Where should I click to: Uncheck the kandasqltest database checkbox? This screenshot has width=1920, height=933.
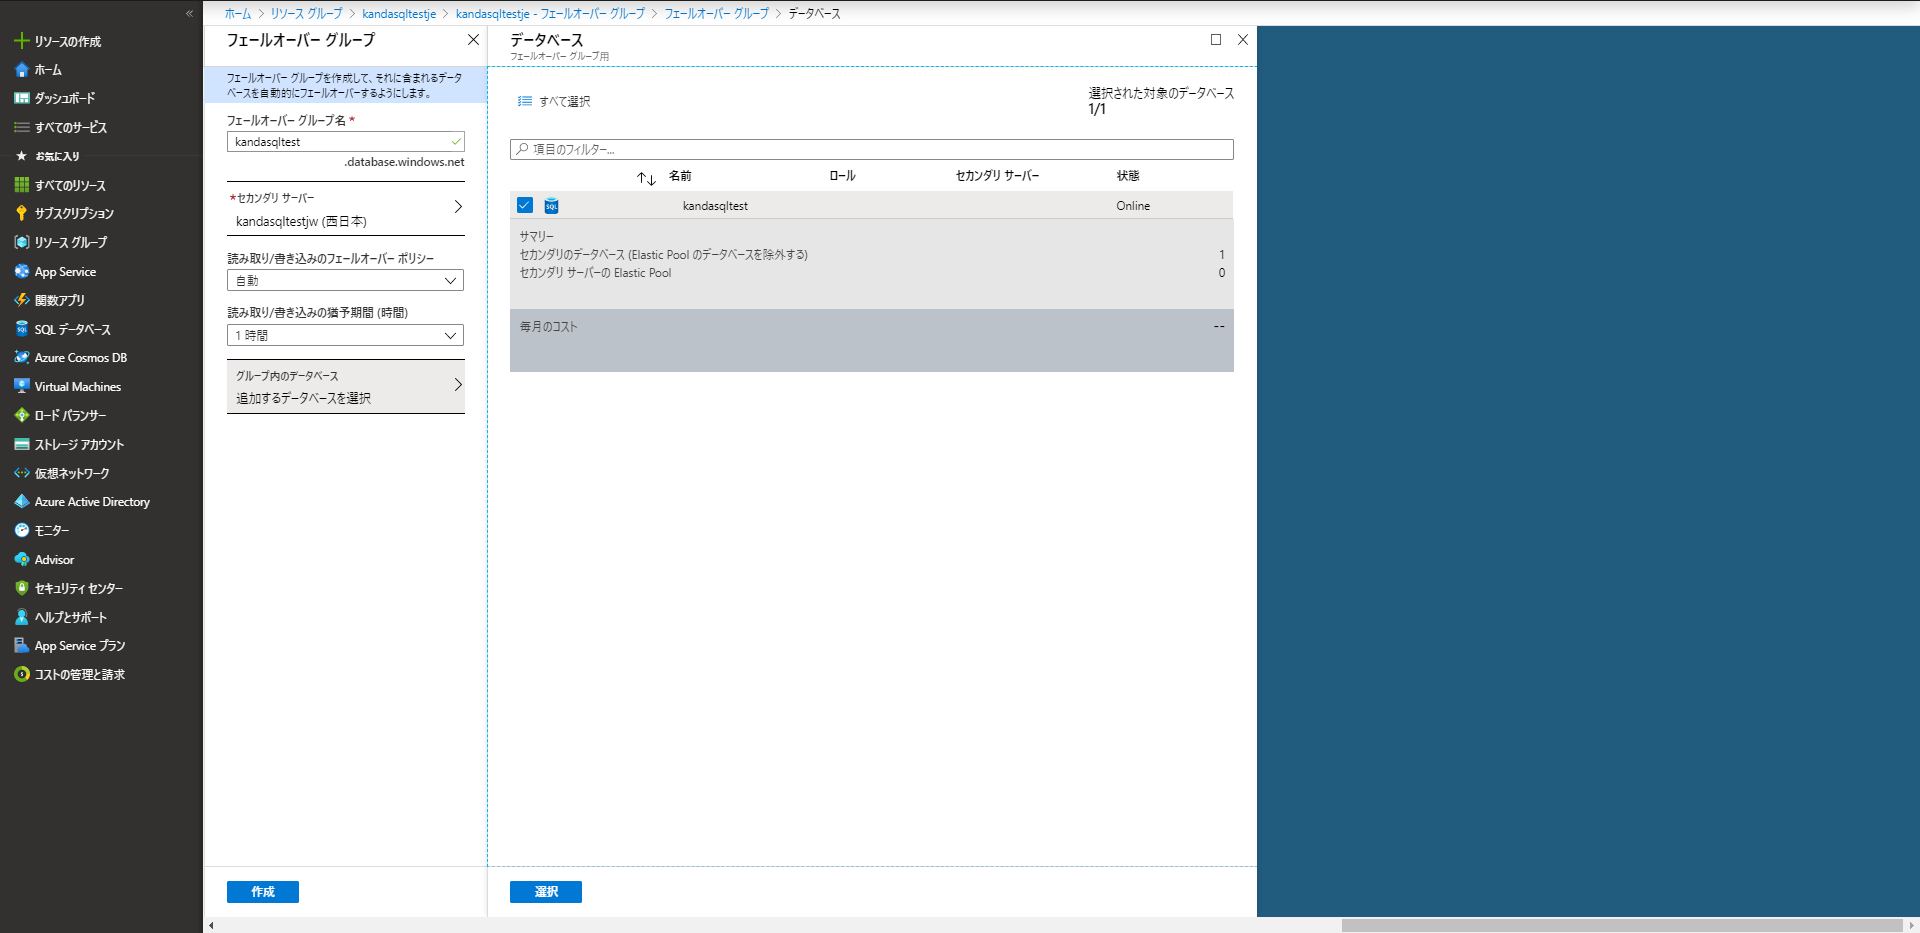[x=525, y=205]
